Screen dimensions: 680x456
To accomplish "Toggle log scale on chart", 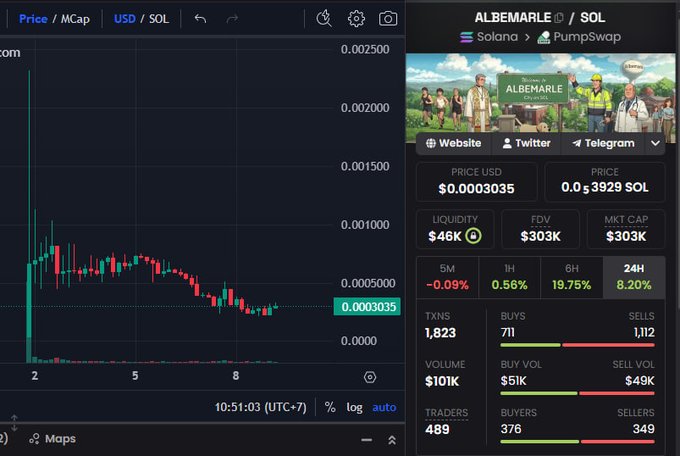I will tap(354, 407).
